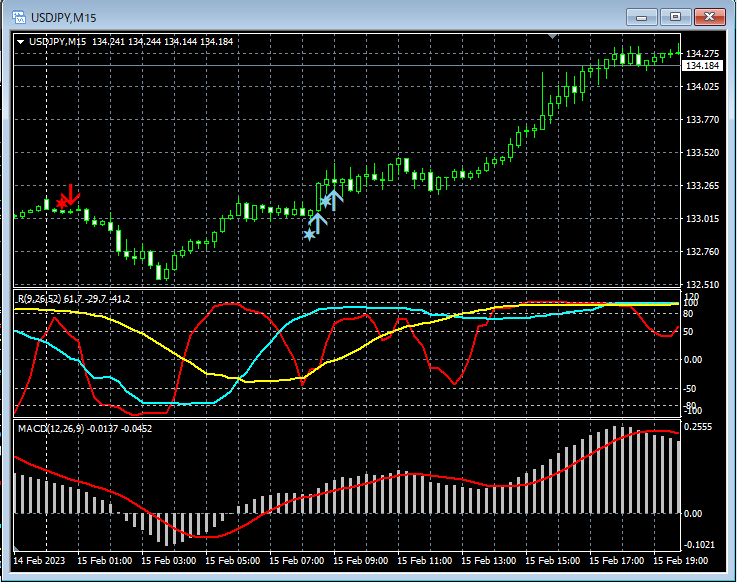
Task: Click the chart shift marker triangle at the top
Action: pyautogui.click(x=553, y=36)
